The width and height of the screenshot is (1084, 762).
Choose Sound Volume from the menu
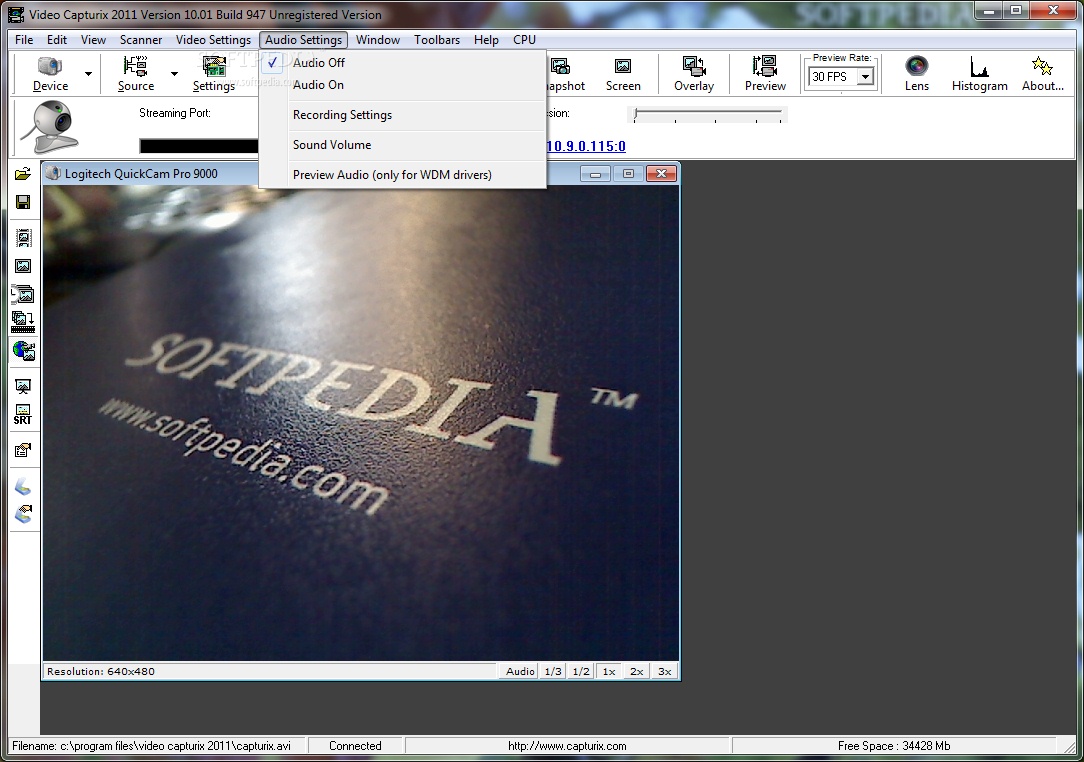pos(402,145)
